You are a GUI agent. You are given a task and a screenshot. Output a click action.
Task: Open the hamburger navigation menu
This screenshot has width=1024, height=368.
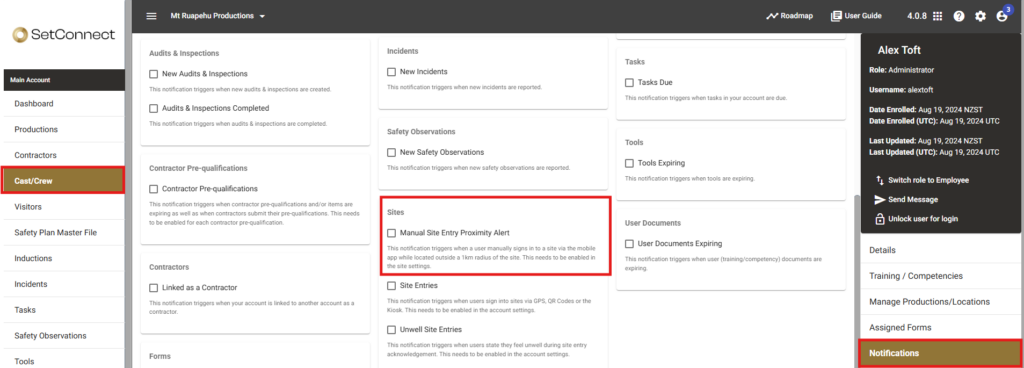152,16
